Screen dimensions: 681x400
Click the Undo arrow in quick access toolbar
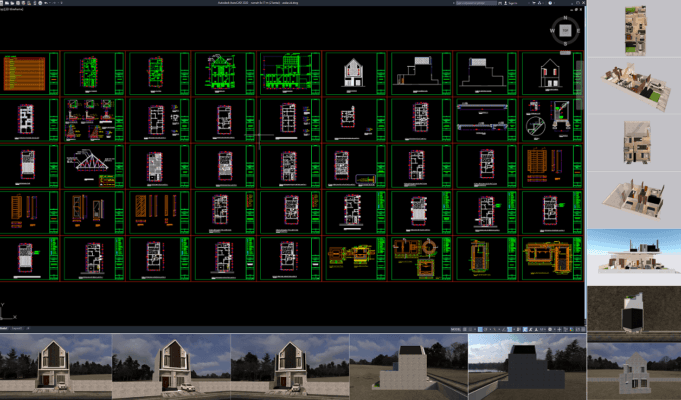click(x=46, y=3)
